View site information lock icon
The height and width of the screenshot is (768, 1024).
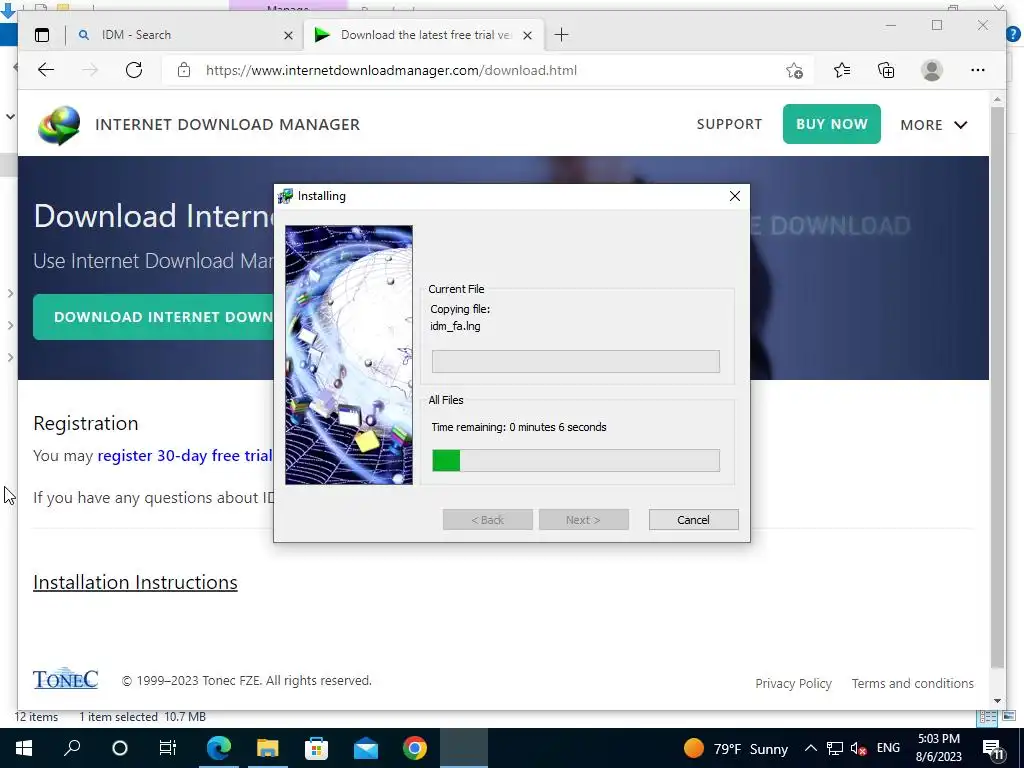tap(184, 70)
